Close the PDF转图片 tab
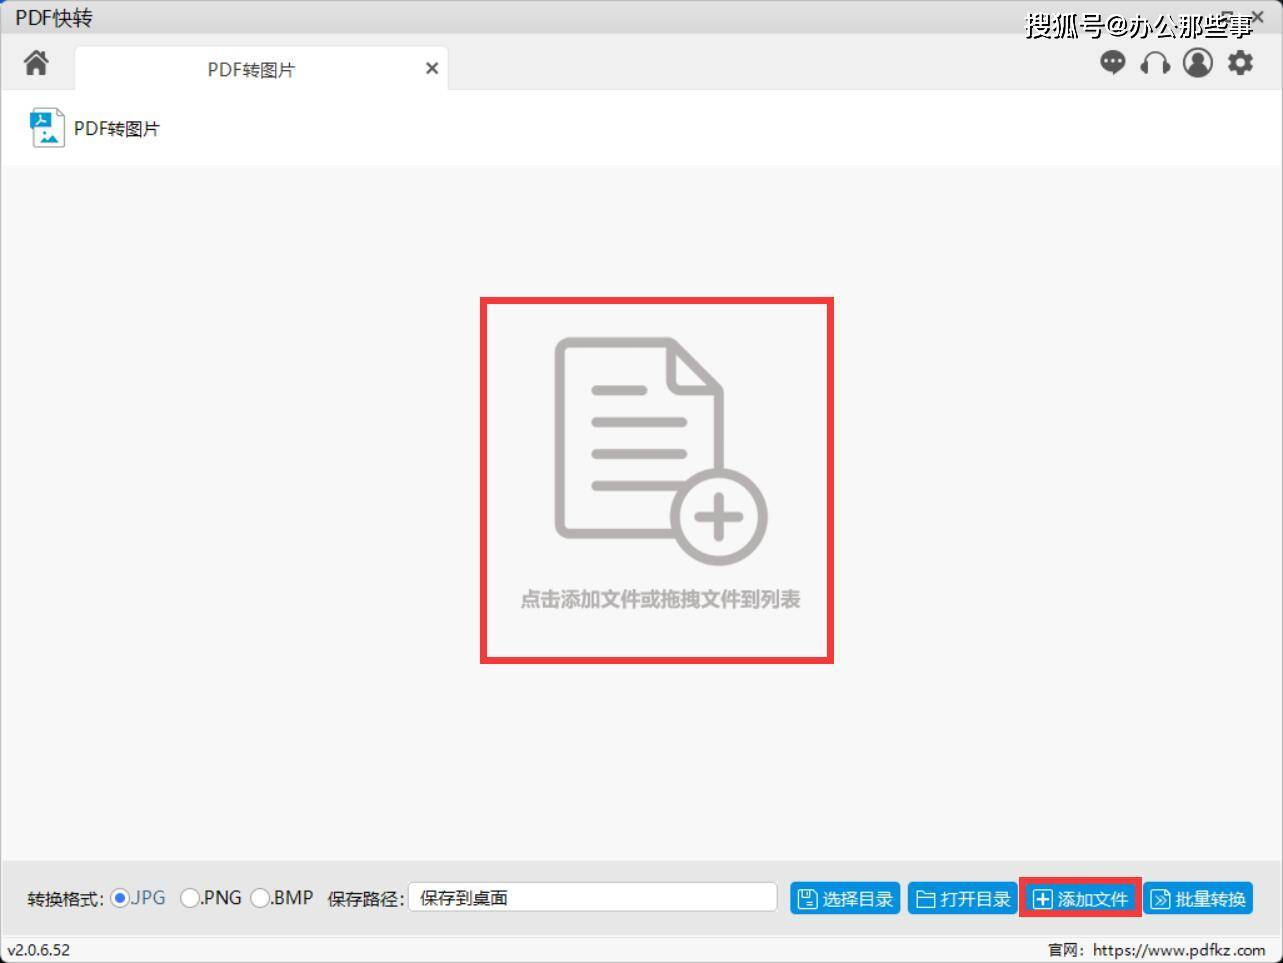The width and height of the screenshot is (1283, 963). tap(432, 68)
